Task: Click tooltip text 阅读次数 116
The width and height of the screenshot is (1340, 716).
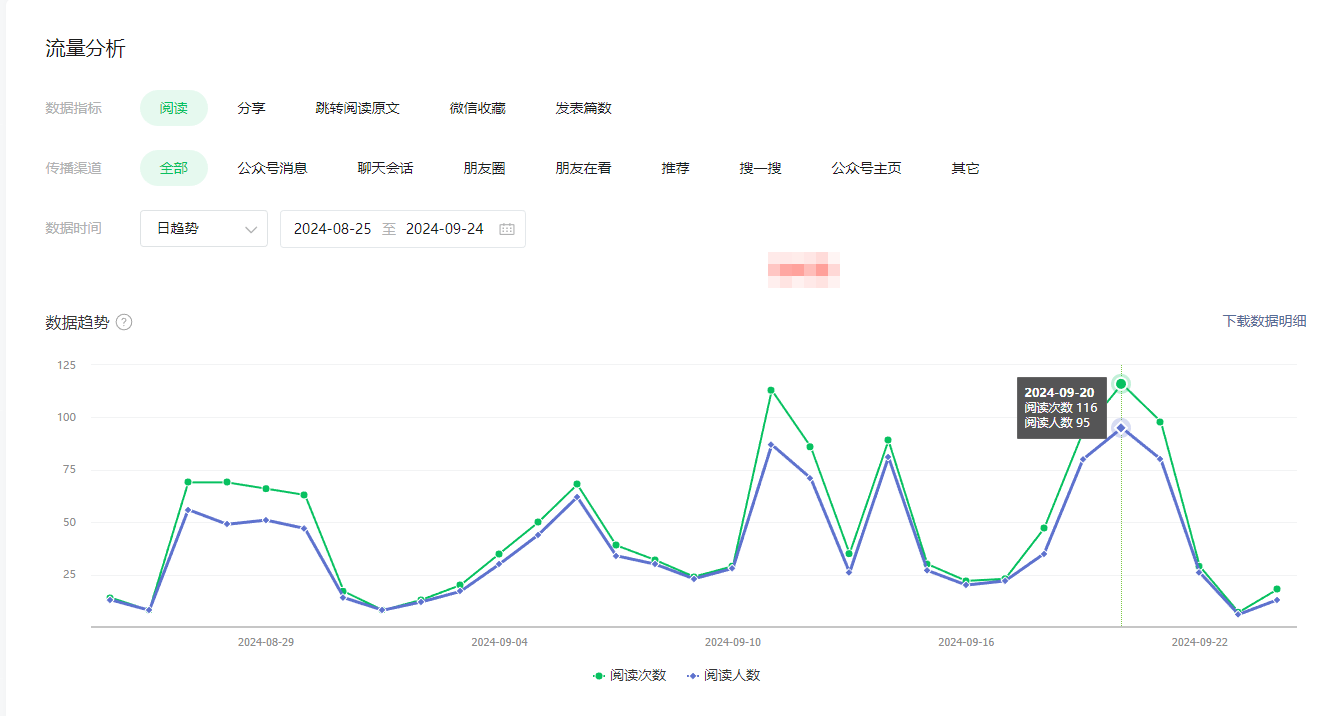Action: click(x=1060, y=408)
